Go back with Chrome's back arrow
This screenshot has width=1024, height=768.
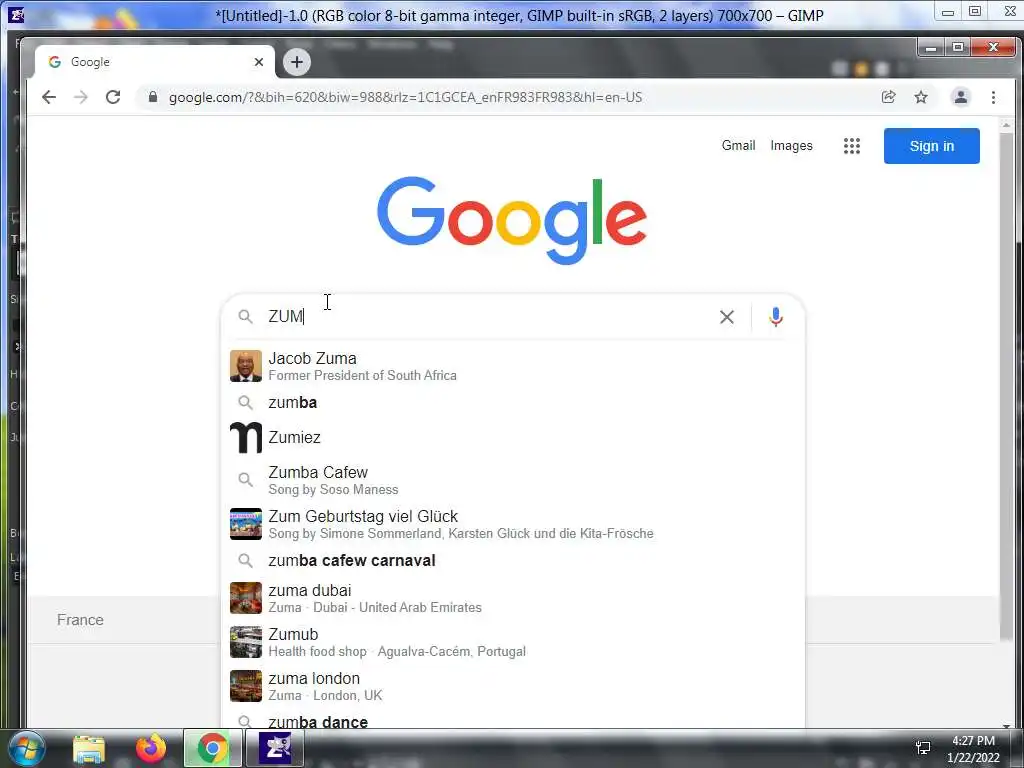[48, 97]
